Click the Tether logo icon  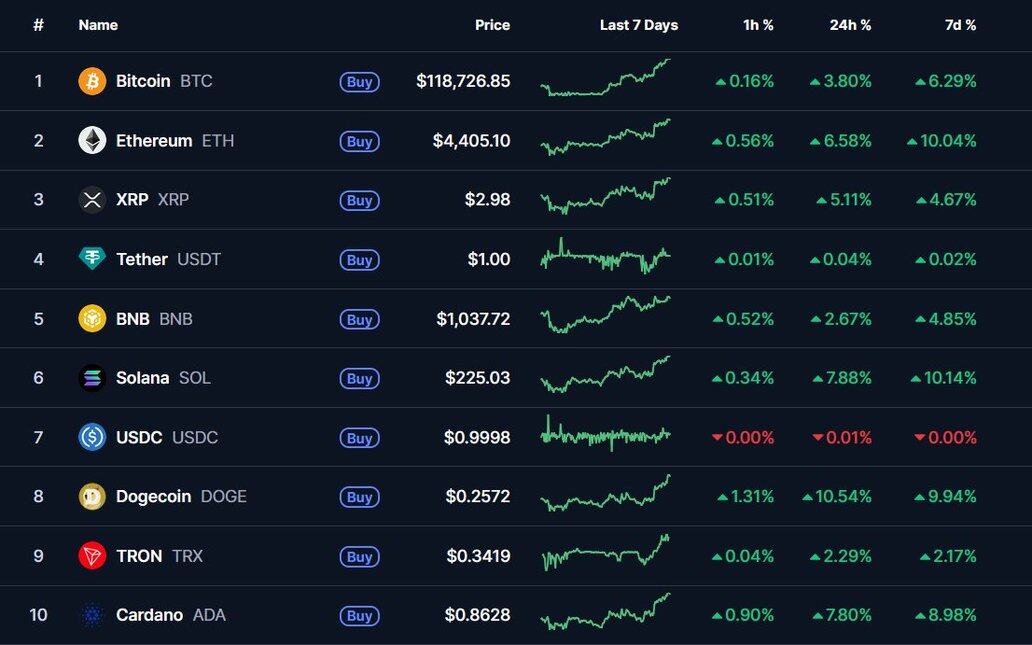pos(92,259)
